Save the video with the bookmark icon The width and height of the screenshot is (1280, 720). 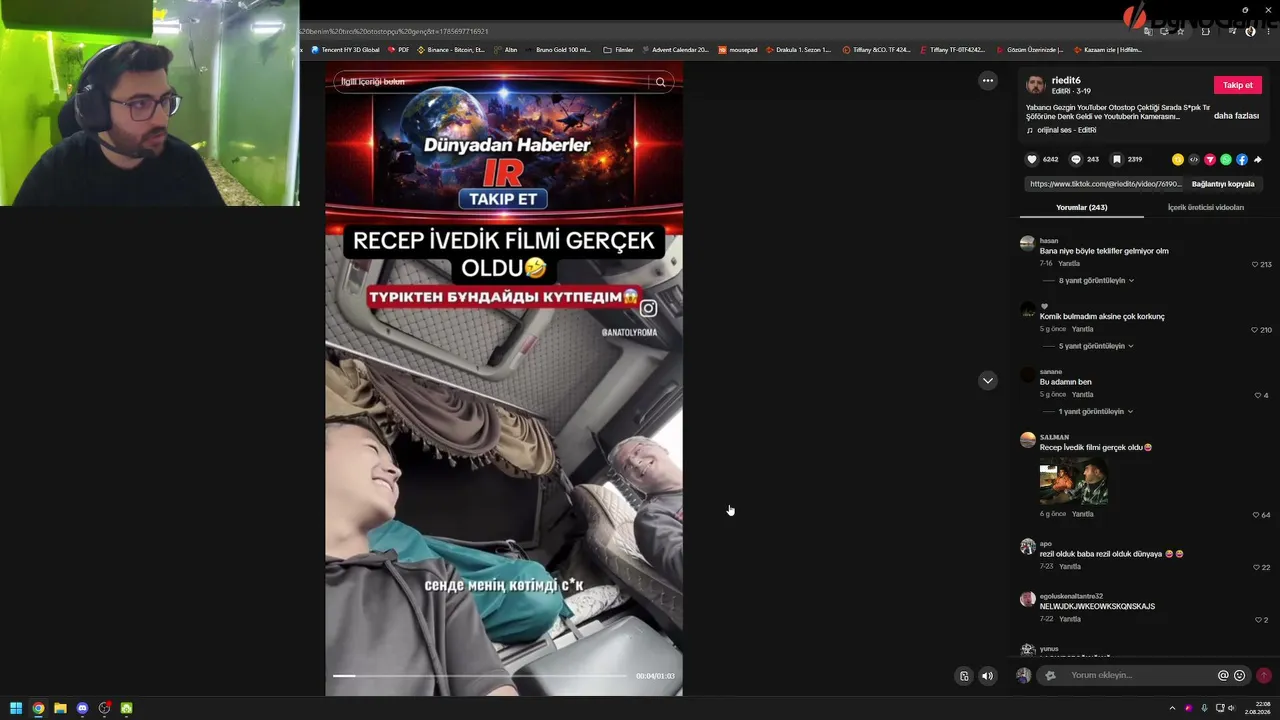click(x=1117, y=159)
